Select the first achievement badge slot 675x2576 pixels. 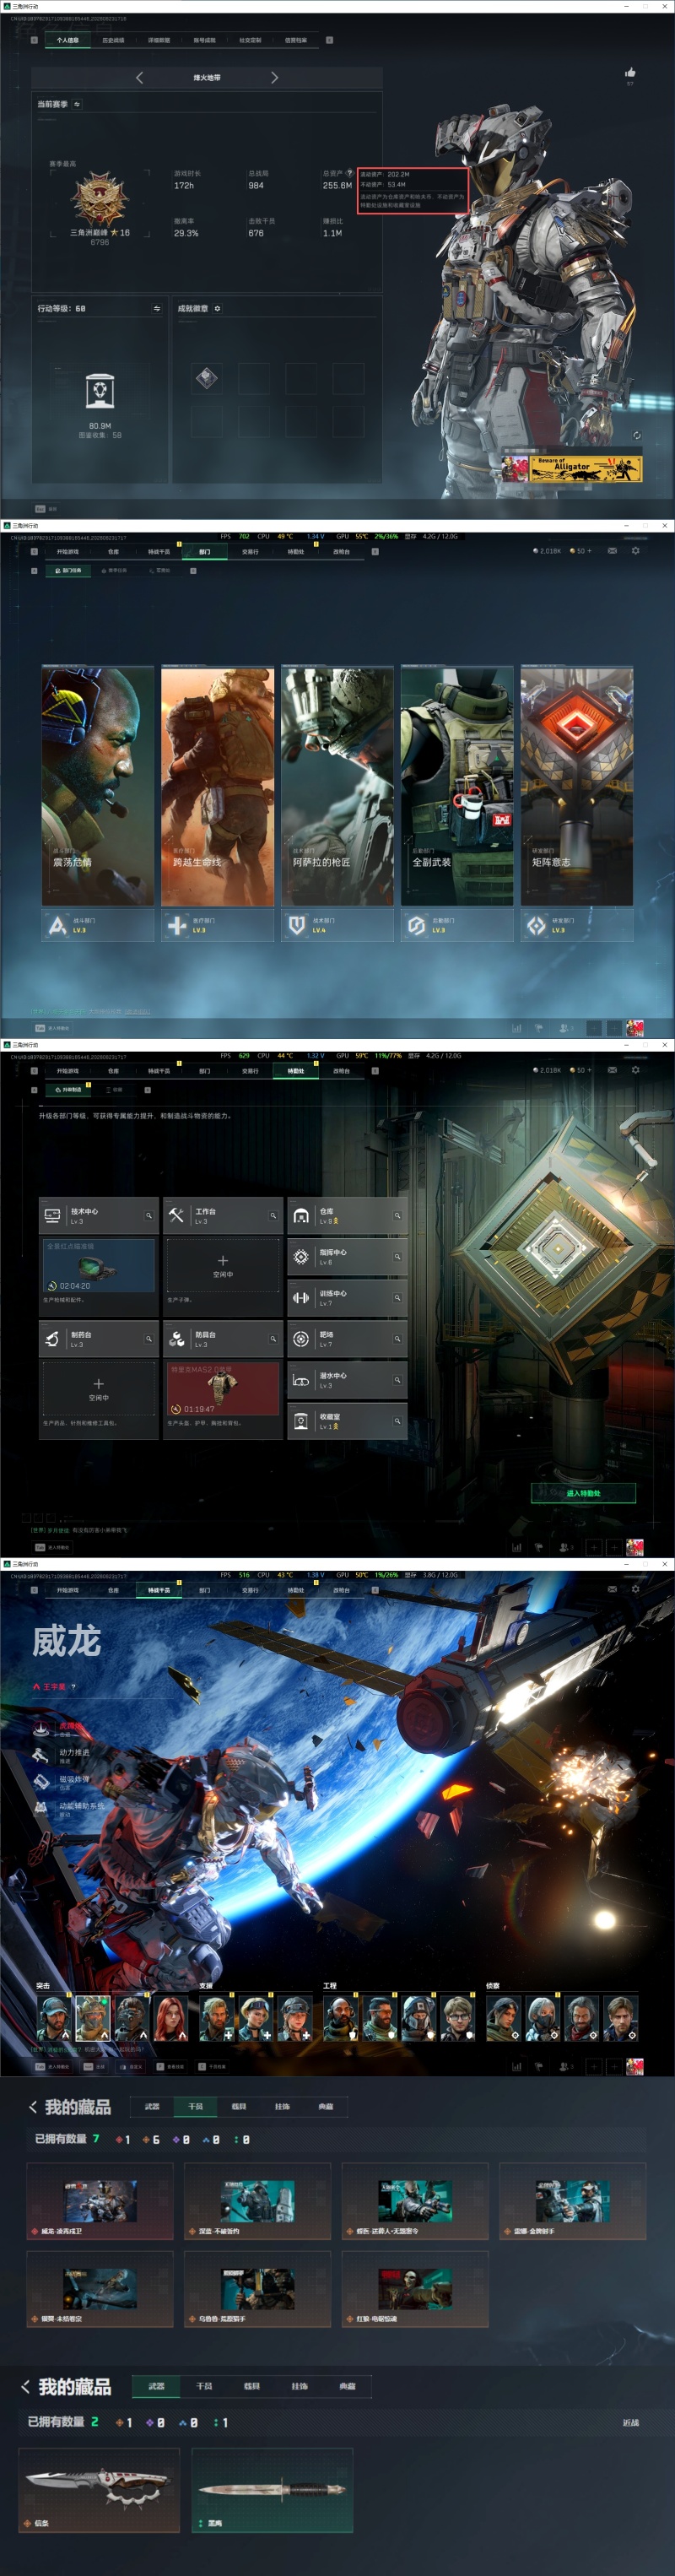[206, 377]
